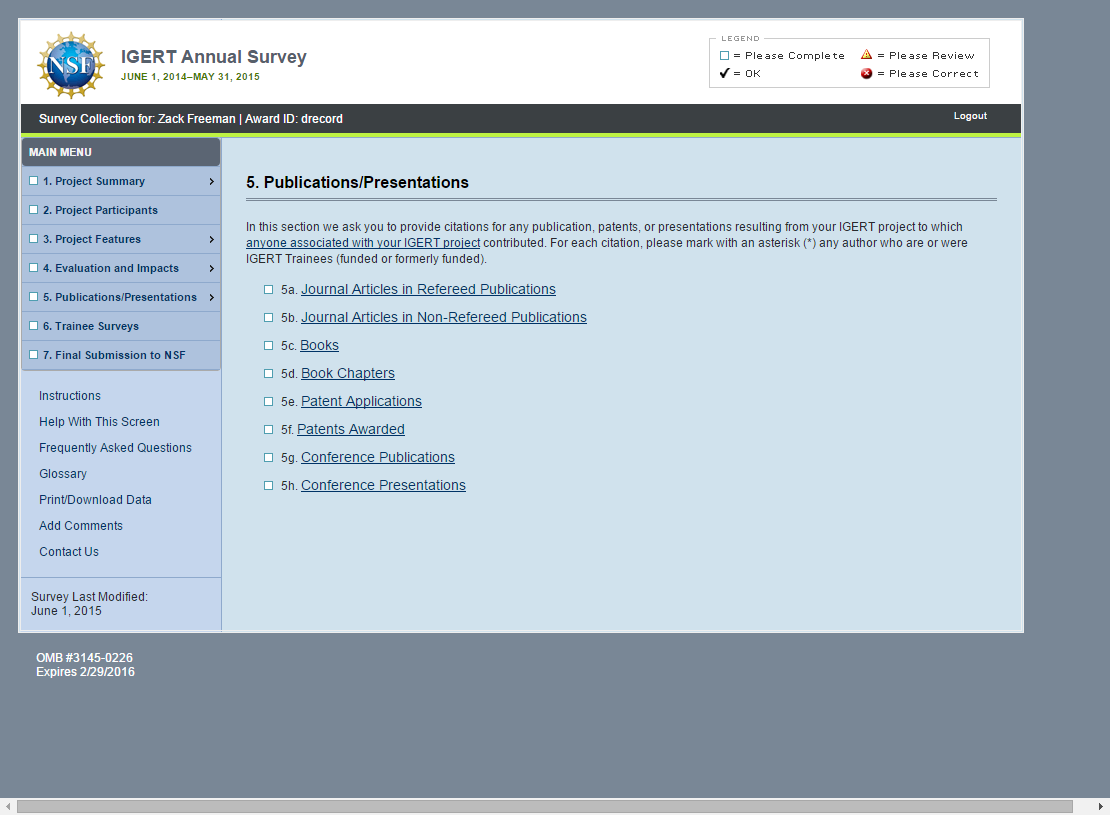The height and width of the screenshot is (815, 1110).
Task: Click status box beside 5e Patent Applications
Action: point(268,401)
